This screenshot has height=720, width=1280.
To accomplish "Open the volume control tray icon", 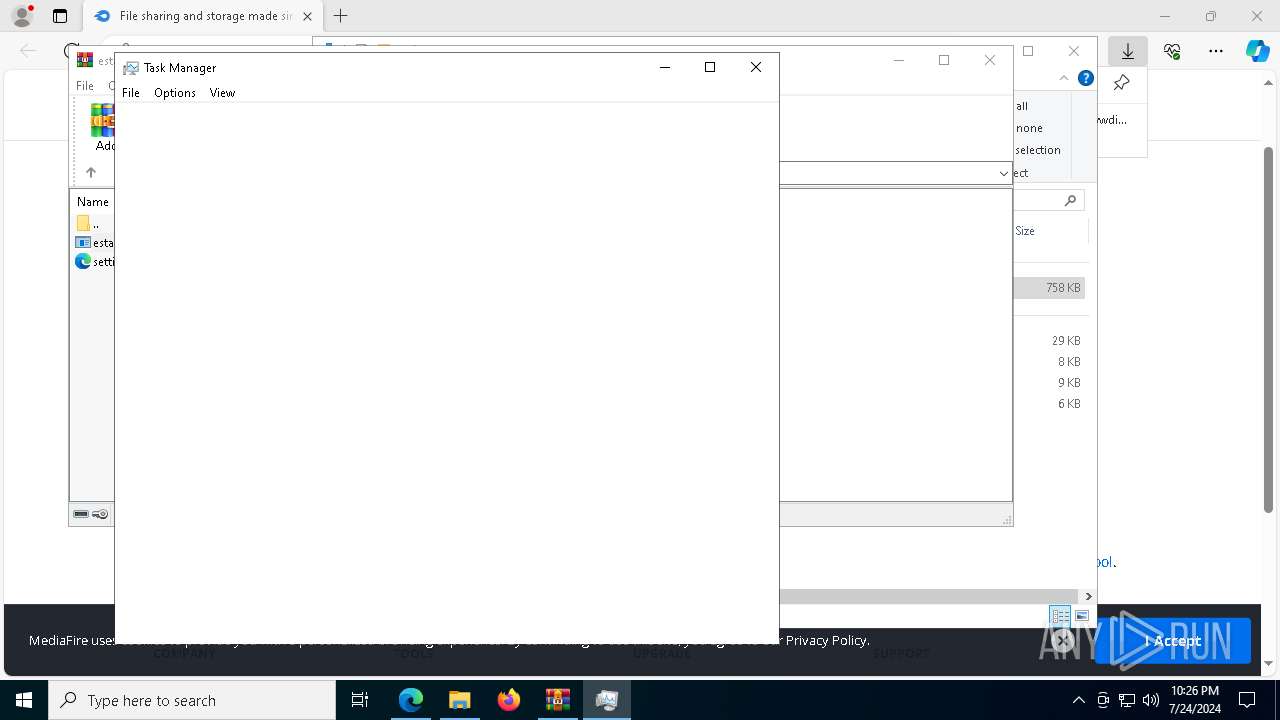I will [1151, 700].
